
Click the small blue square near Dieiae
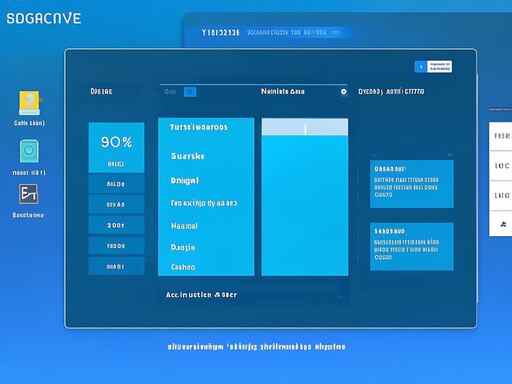tap(190, 92)
